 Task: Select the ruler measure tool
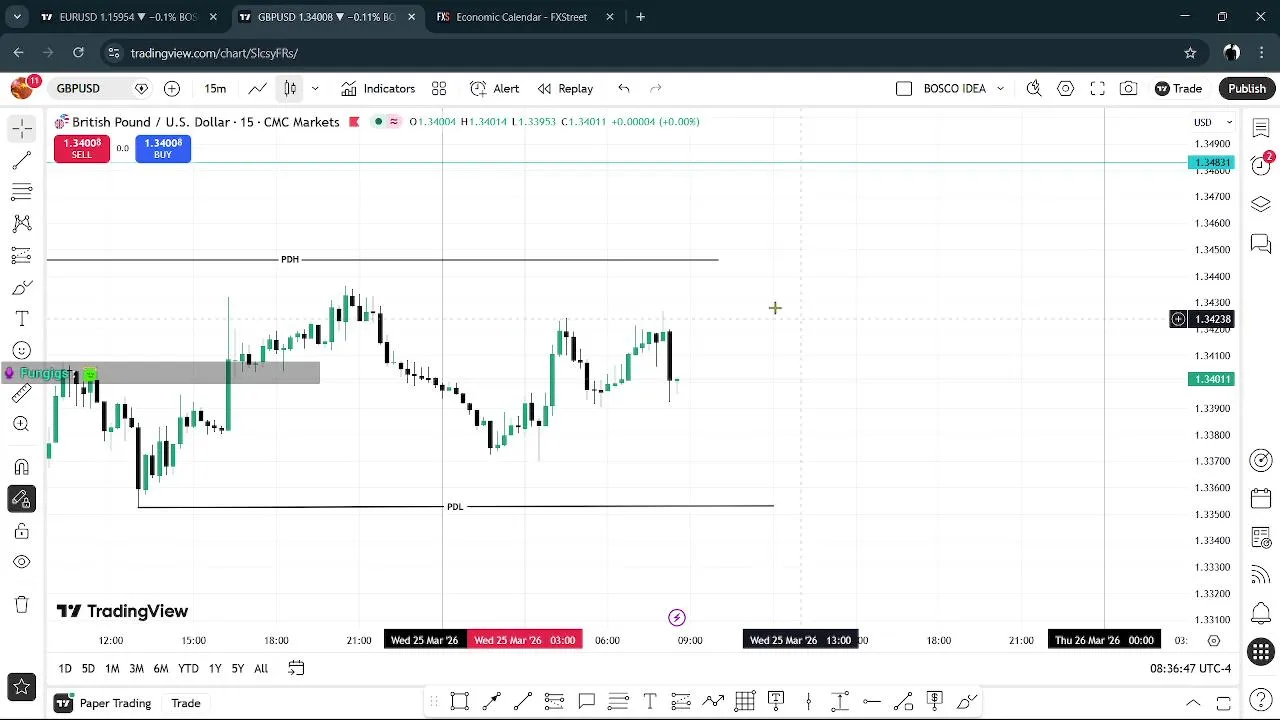click(22, 394)
